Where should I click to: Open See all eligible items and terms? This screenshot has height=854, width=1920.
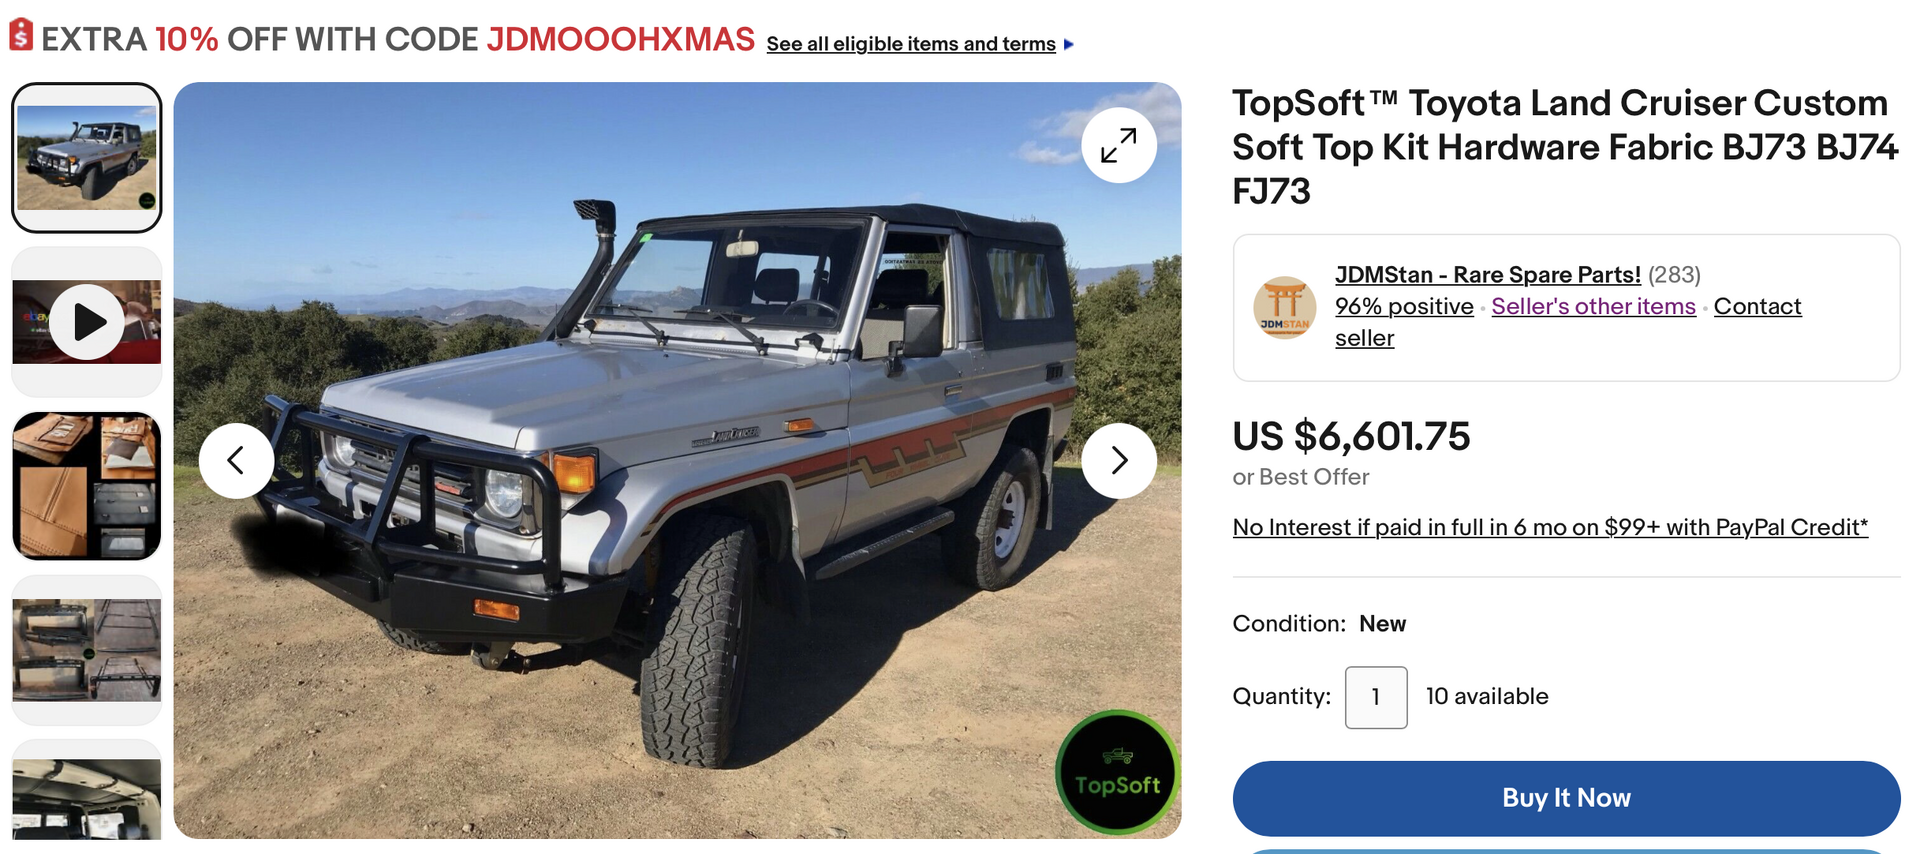(910, 45)
